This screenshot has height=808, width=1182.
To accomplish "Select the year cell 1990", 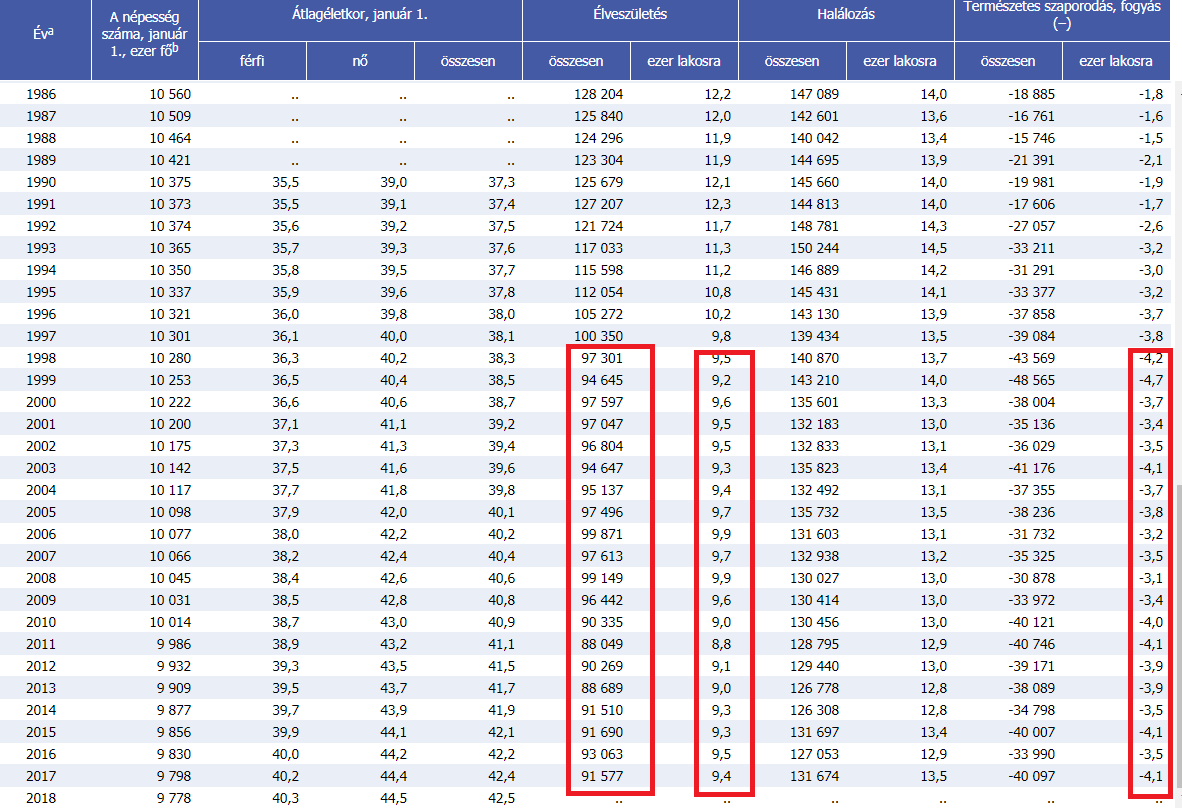I will click(x=41, y=182).
